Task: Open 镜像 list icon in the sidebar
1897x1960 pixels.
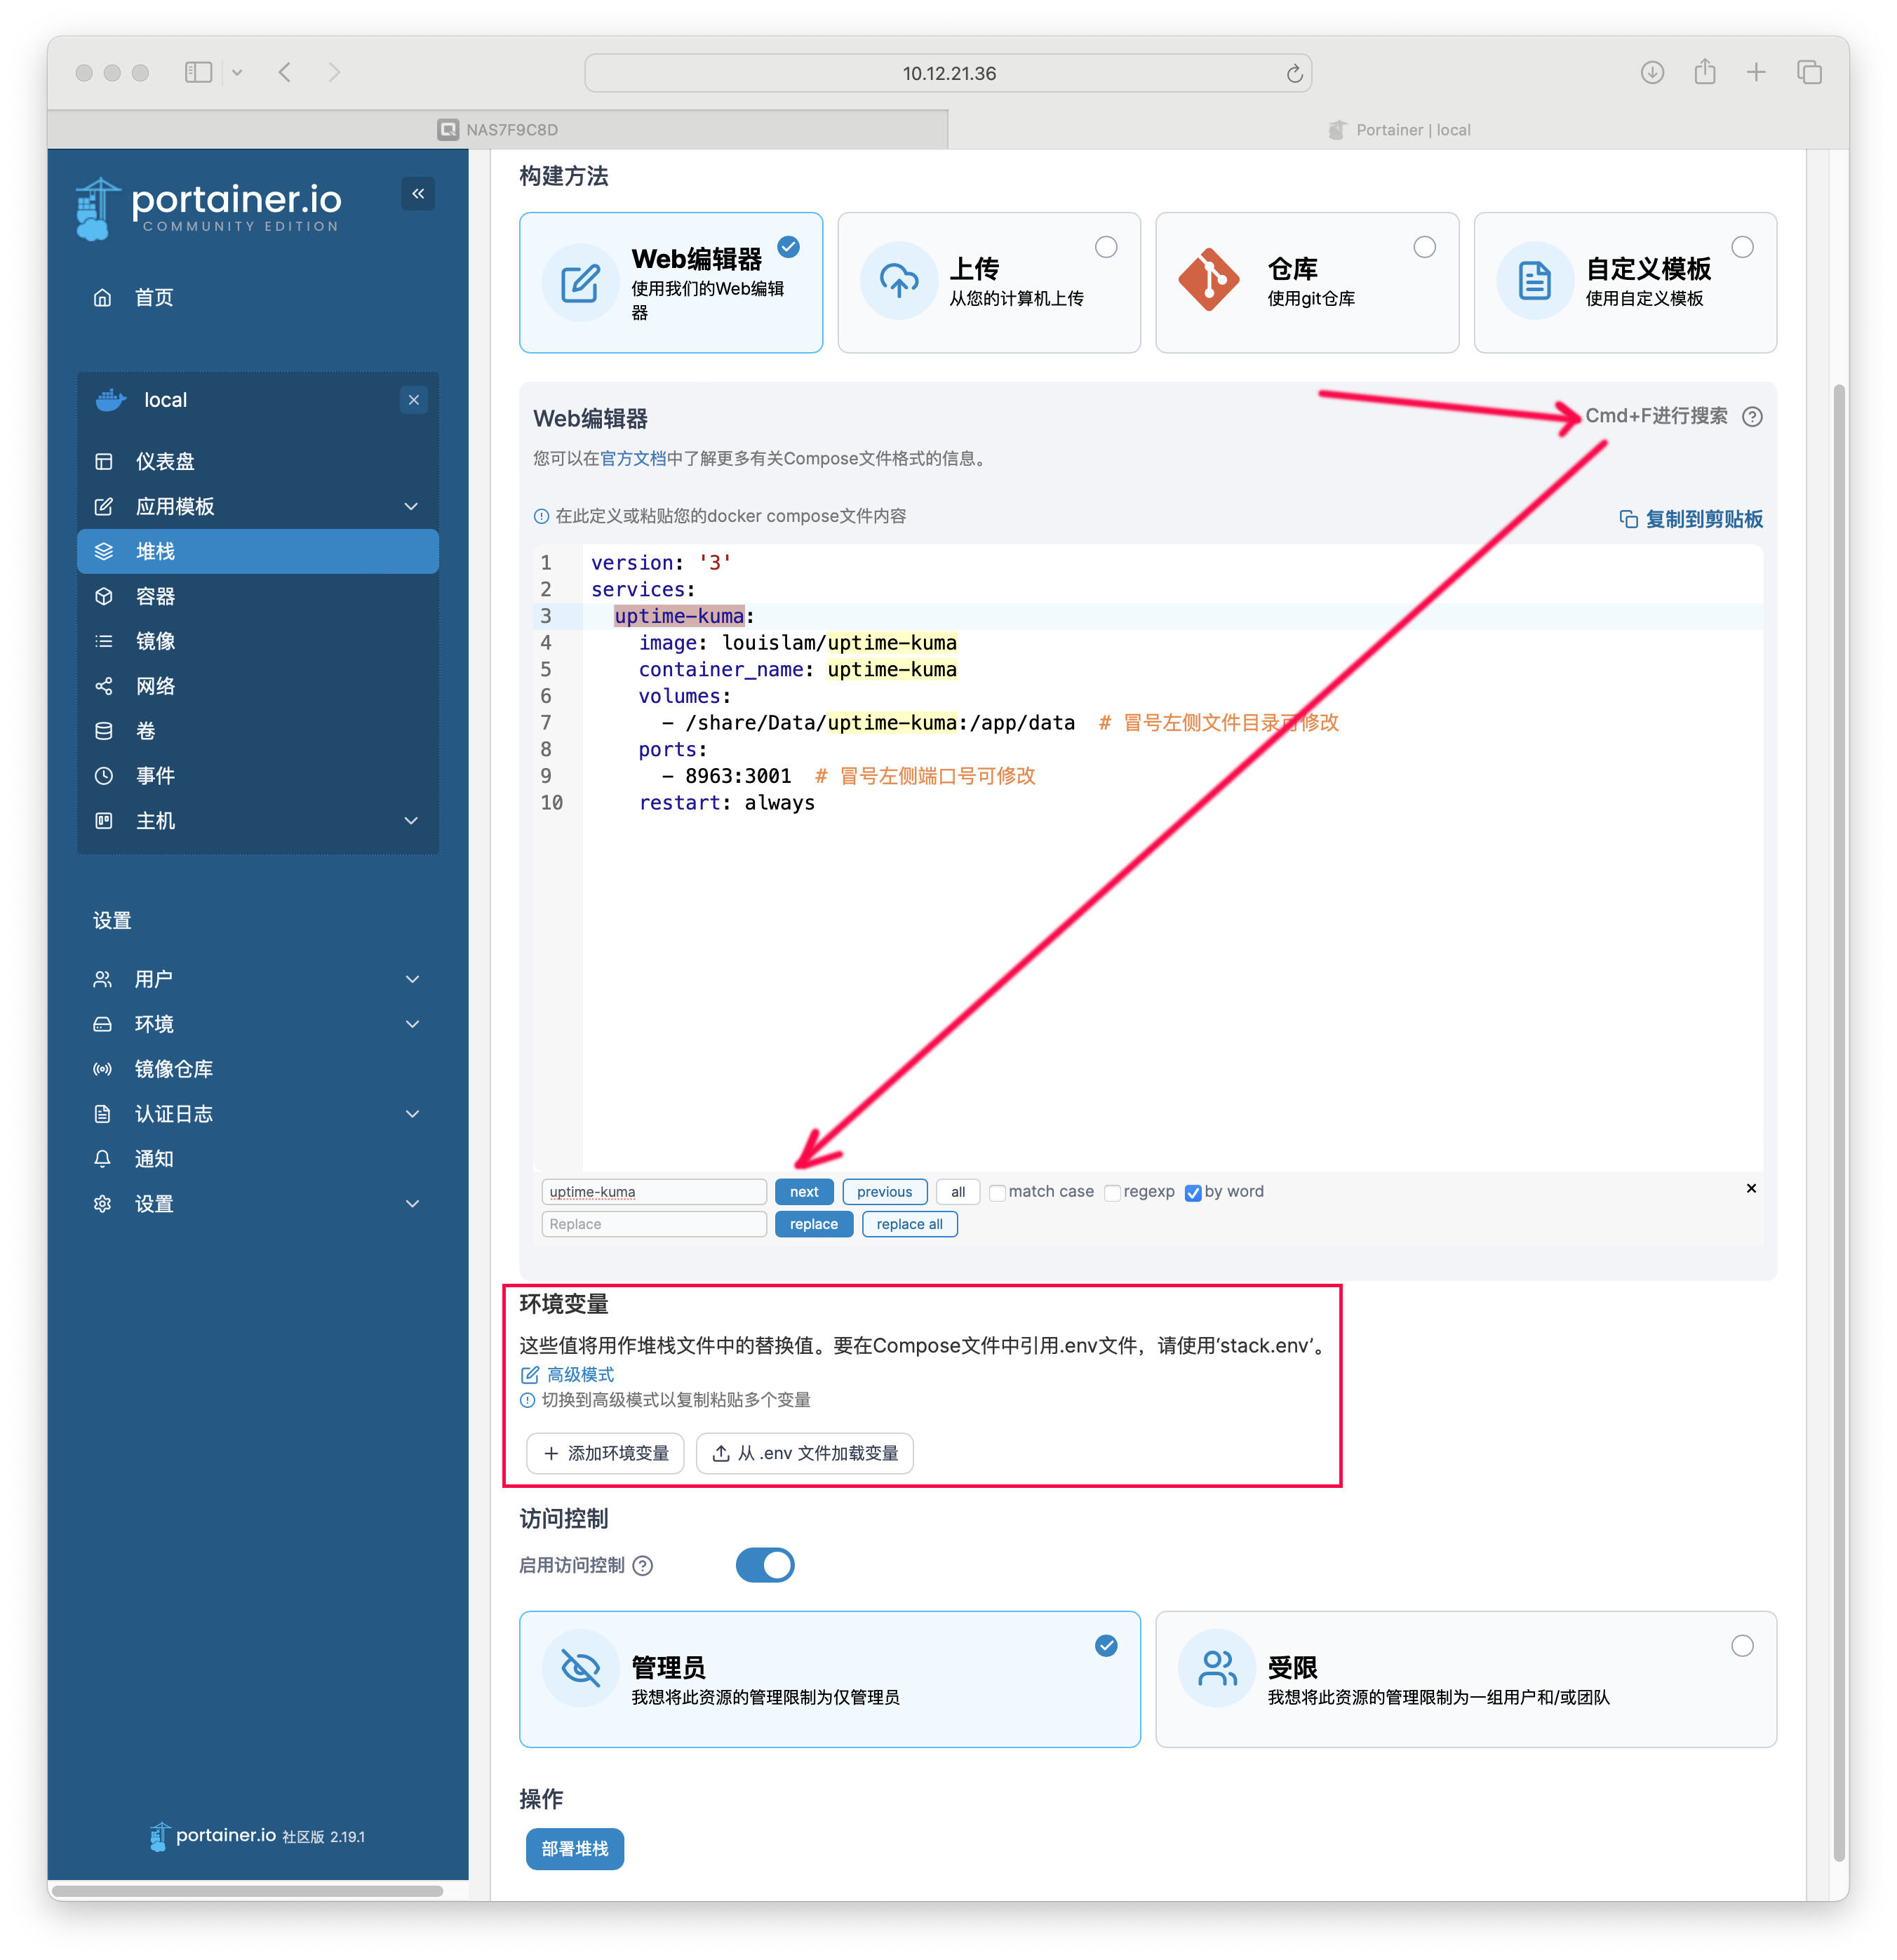Action: (103, 641)
